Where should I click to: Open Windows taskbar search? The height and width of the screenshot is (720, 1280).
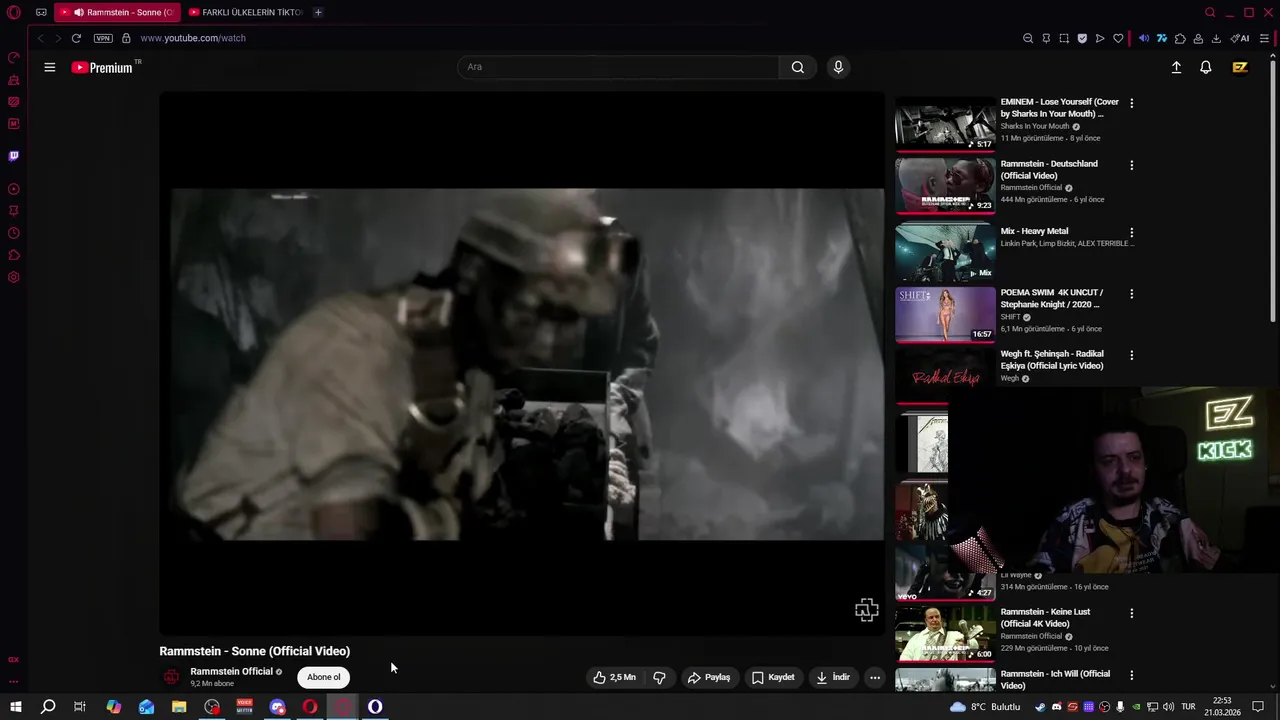(48, 707)
